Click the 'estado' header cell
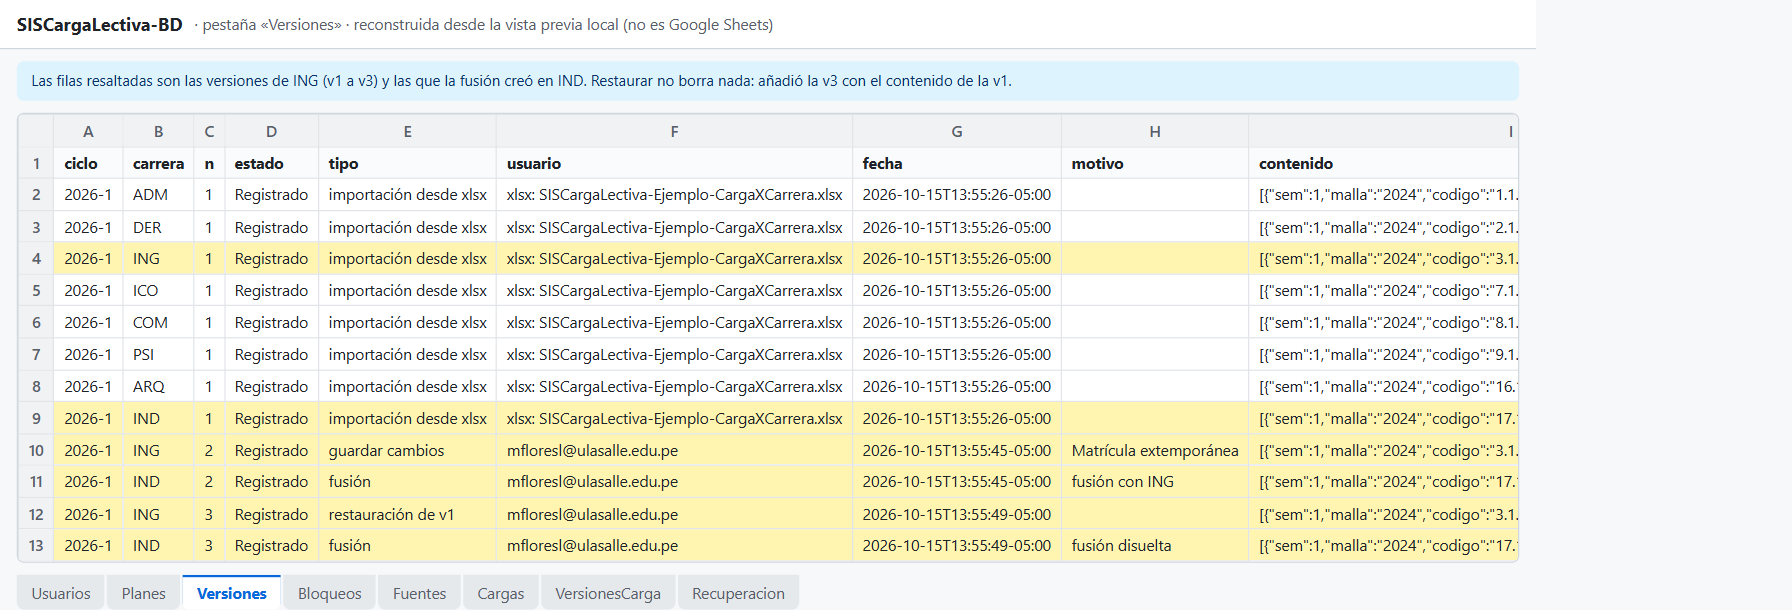The width and height of the screenshot is (1792, 610). tap(271, 163)
